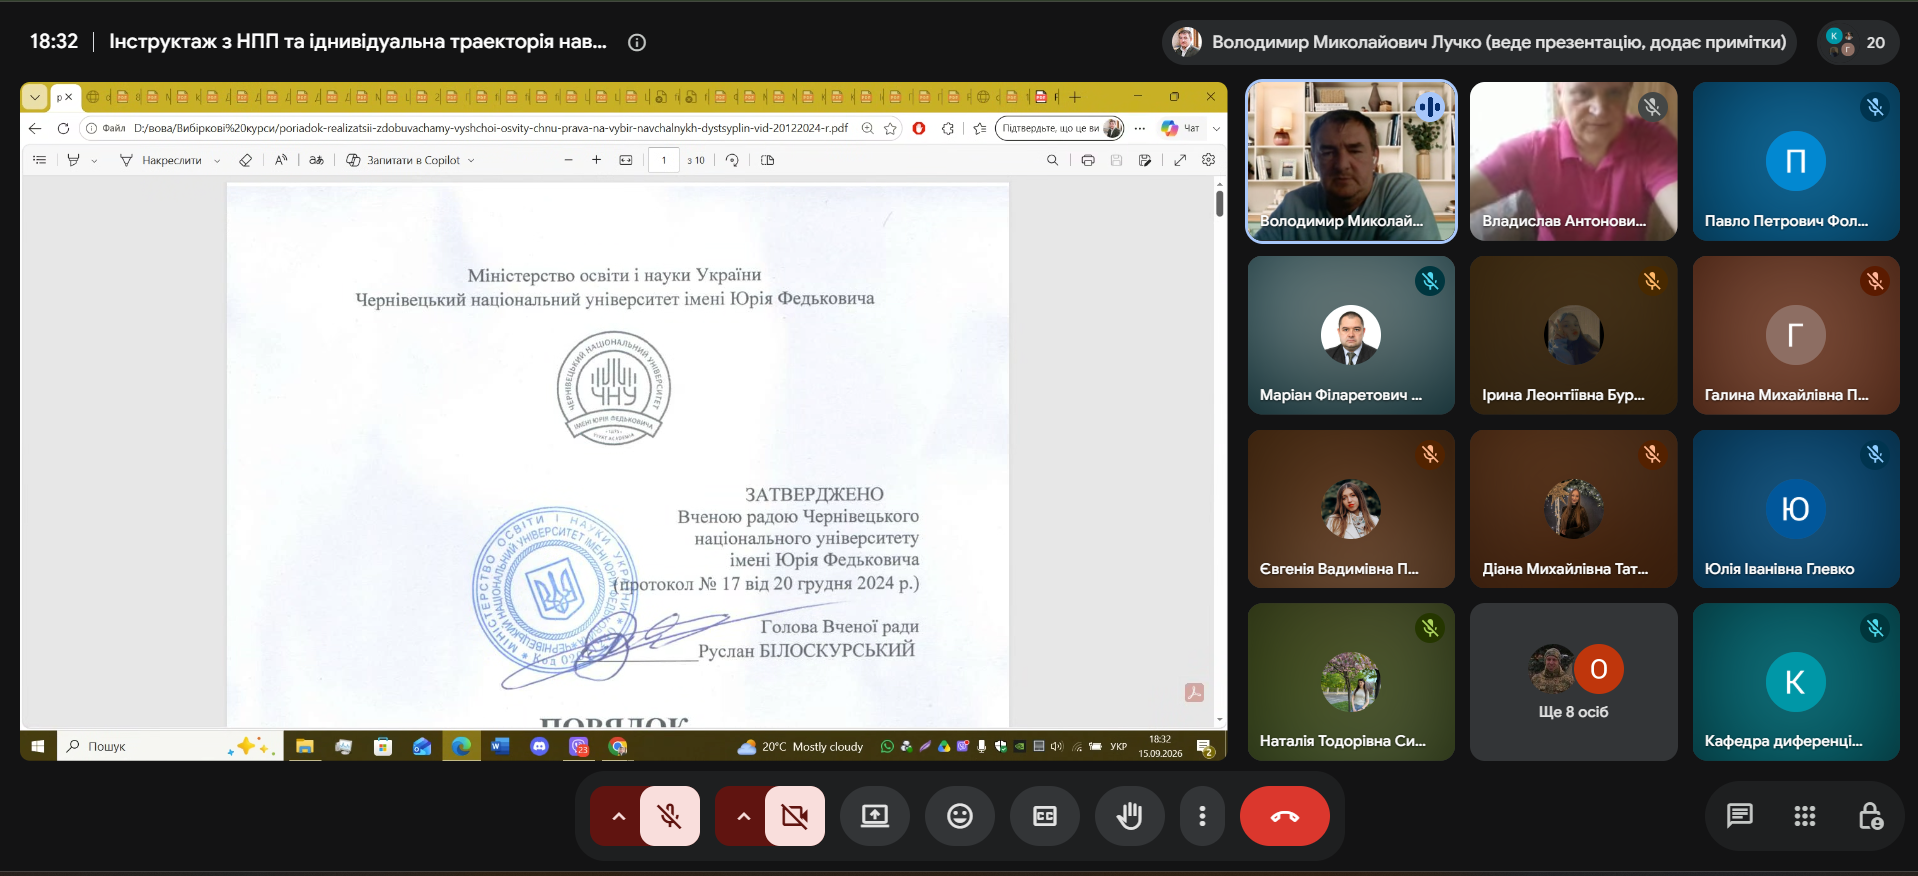Image resolution: width=1918 pixels, height=876 pixels.
Task: Search inside the PDF document
Action: click(1052, 160)
